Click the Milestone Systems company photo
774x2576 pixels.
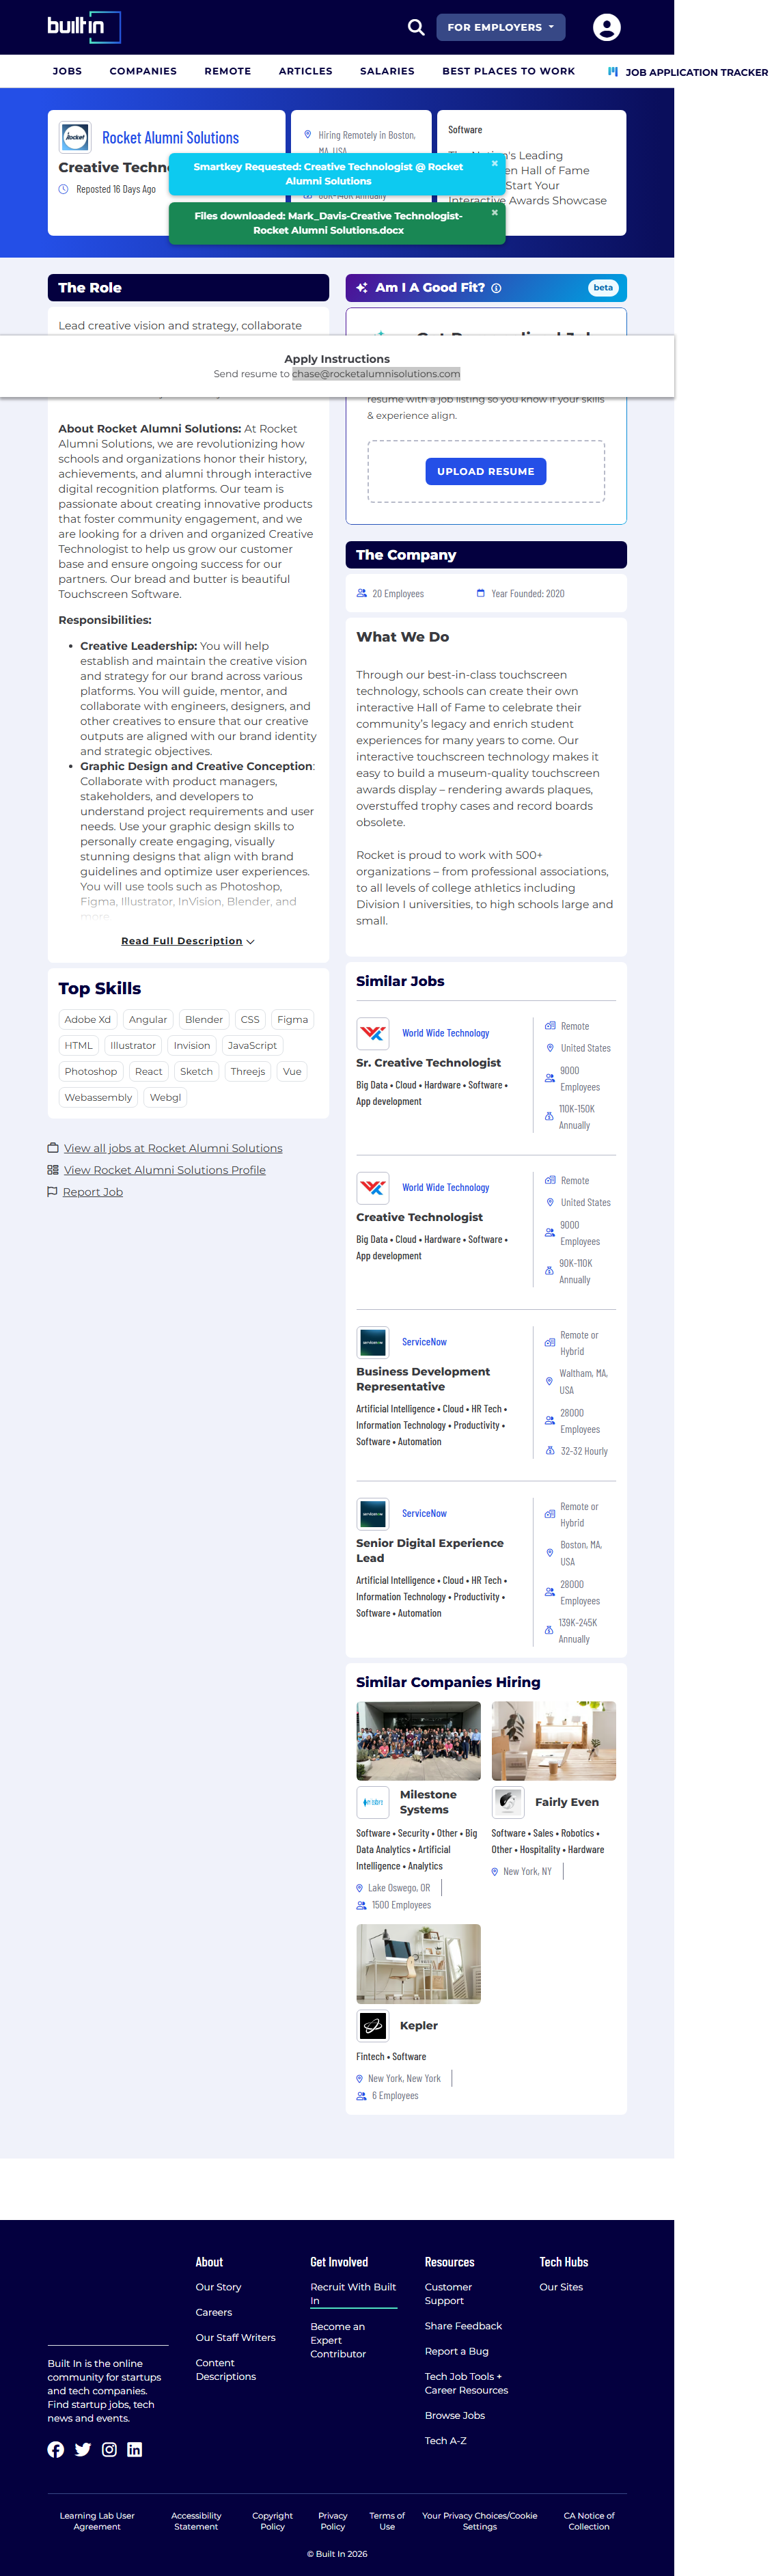click(418, 1741)
